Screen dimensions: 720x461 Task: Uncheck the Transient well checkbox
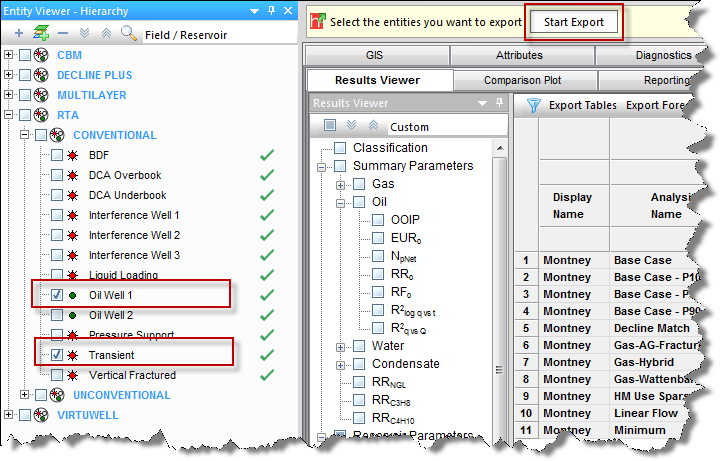click(57, 355)
